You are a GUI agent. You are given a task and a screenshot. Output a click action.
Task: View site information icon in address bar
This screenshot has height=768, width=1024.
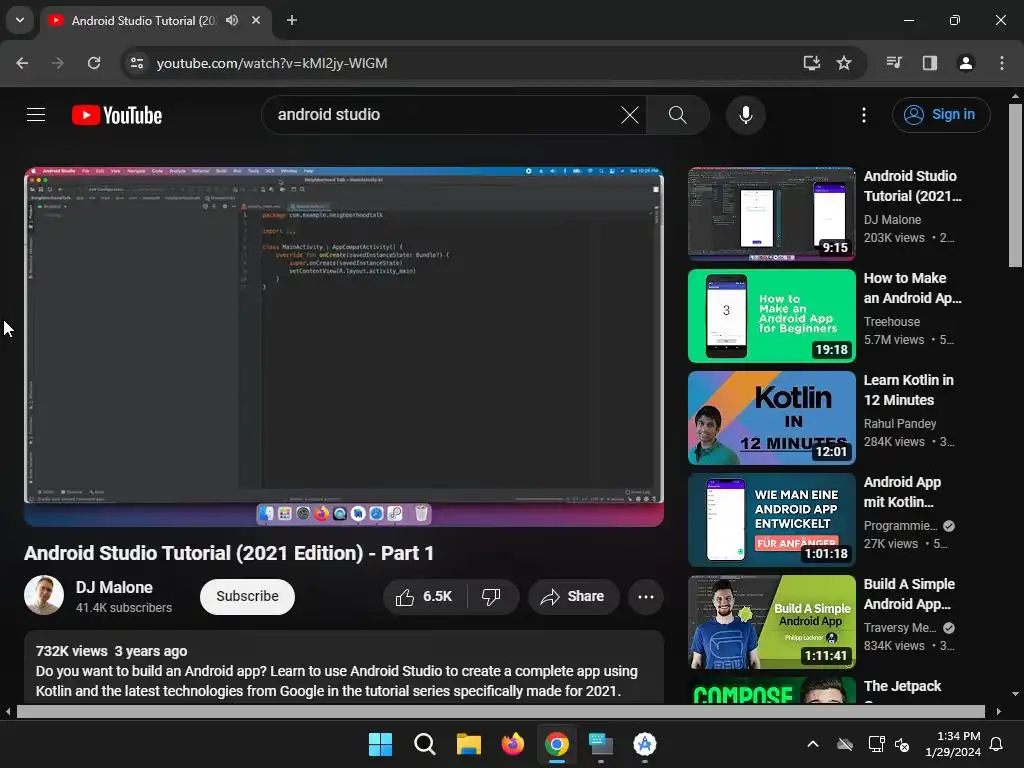tap(137, 63)
